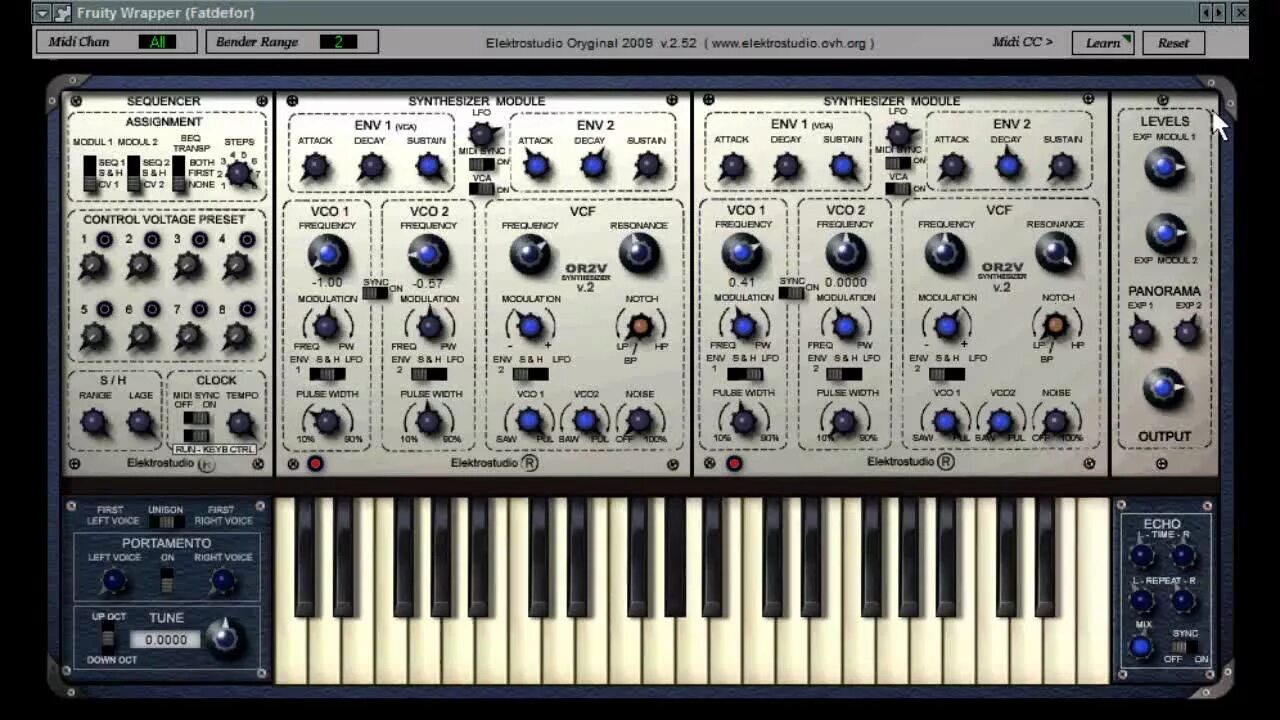The height and width of the screenshot is (720, 1280).
Task: Click the LEVELS EXP MODUL 2 knob
Action: 1164,233
